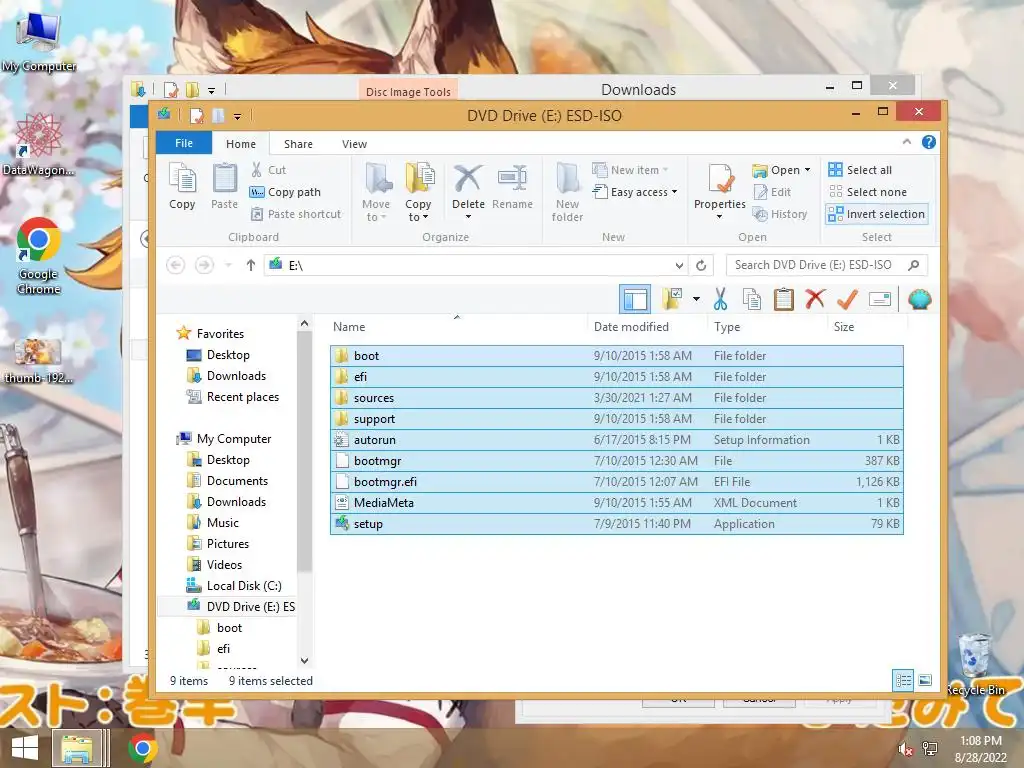Switch to the View ribbon tab
Screen dimensions: 1024x768
pyautogui.click(x=354, y=144)
